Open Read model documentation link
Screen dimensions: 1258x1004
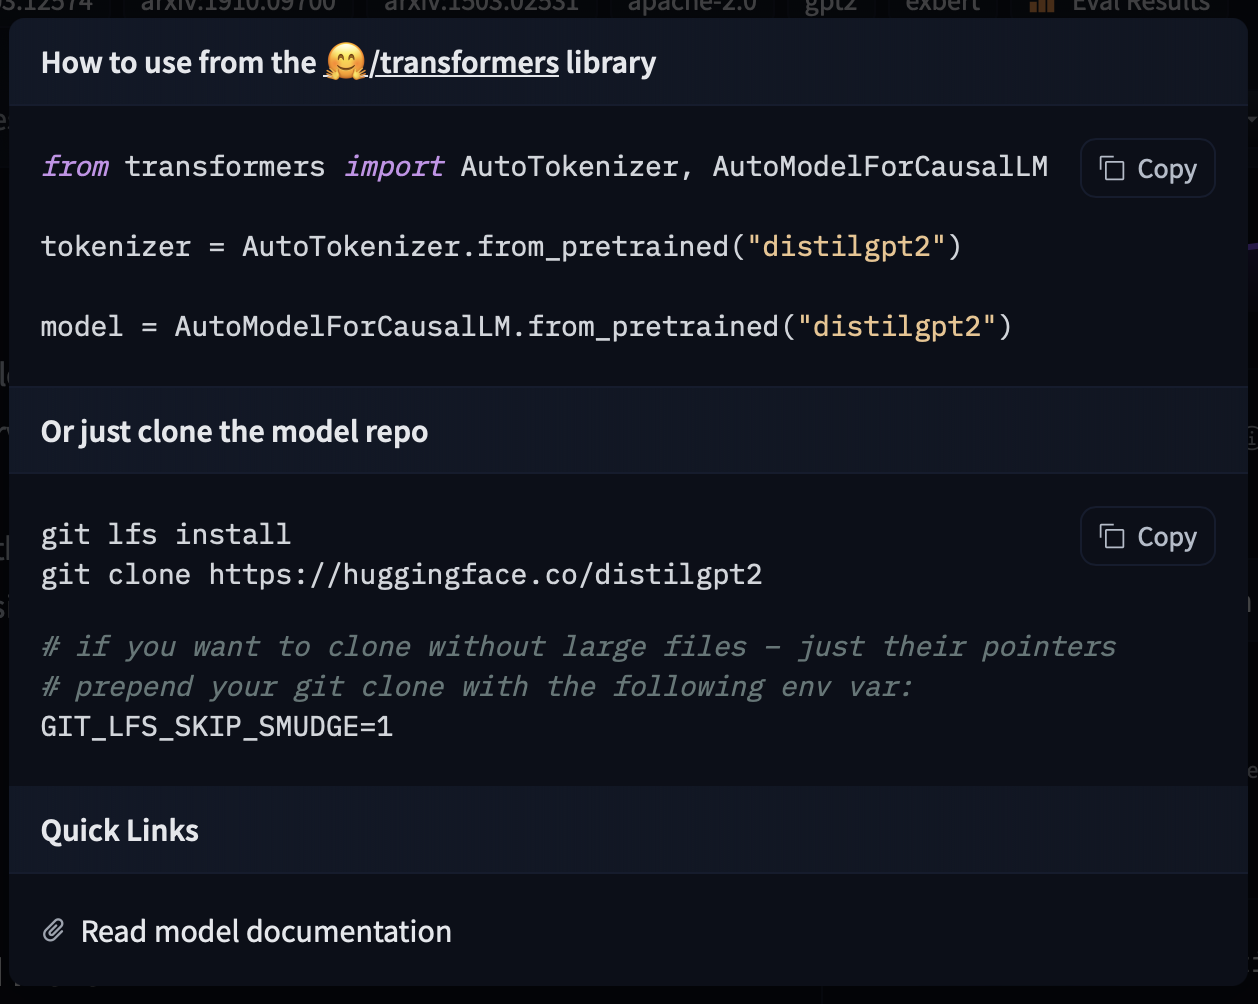coord(266,931)
